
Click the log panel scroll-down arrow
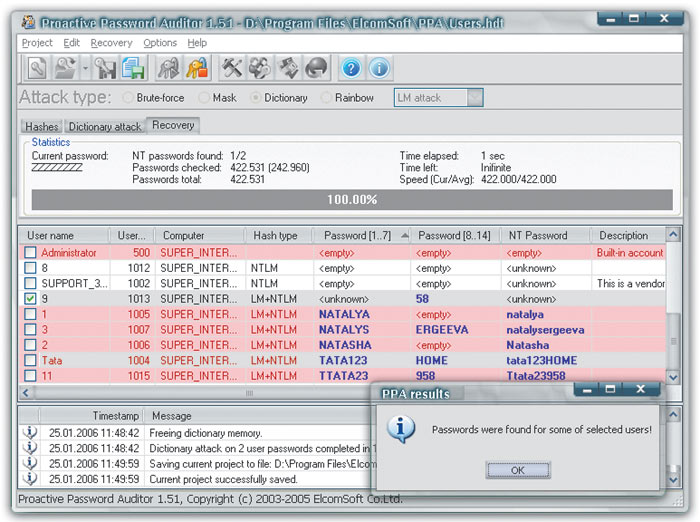pos(673,480)
